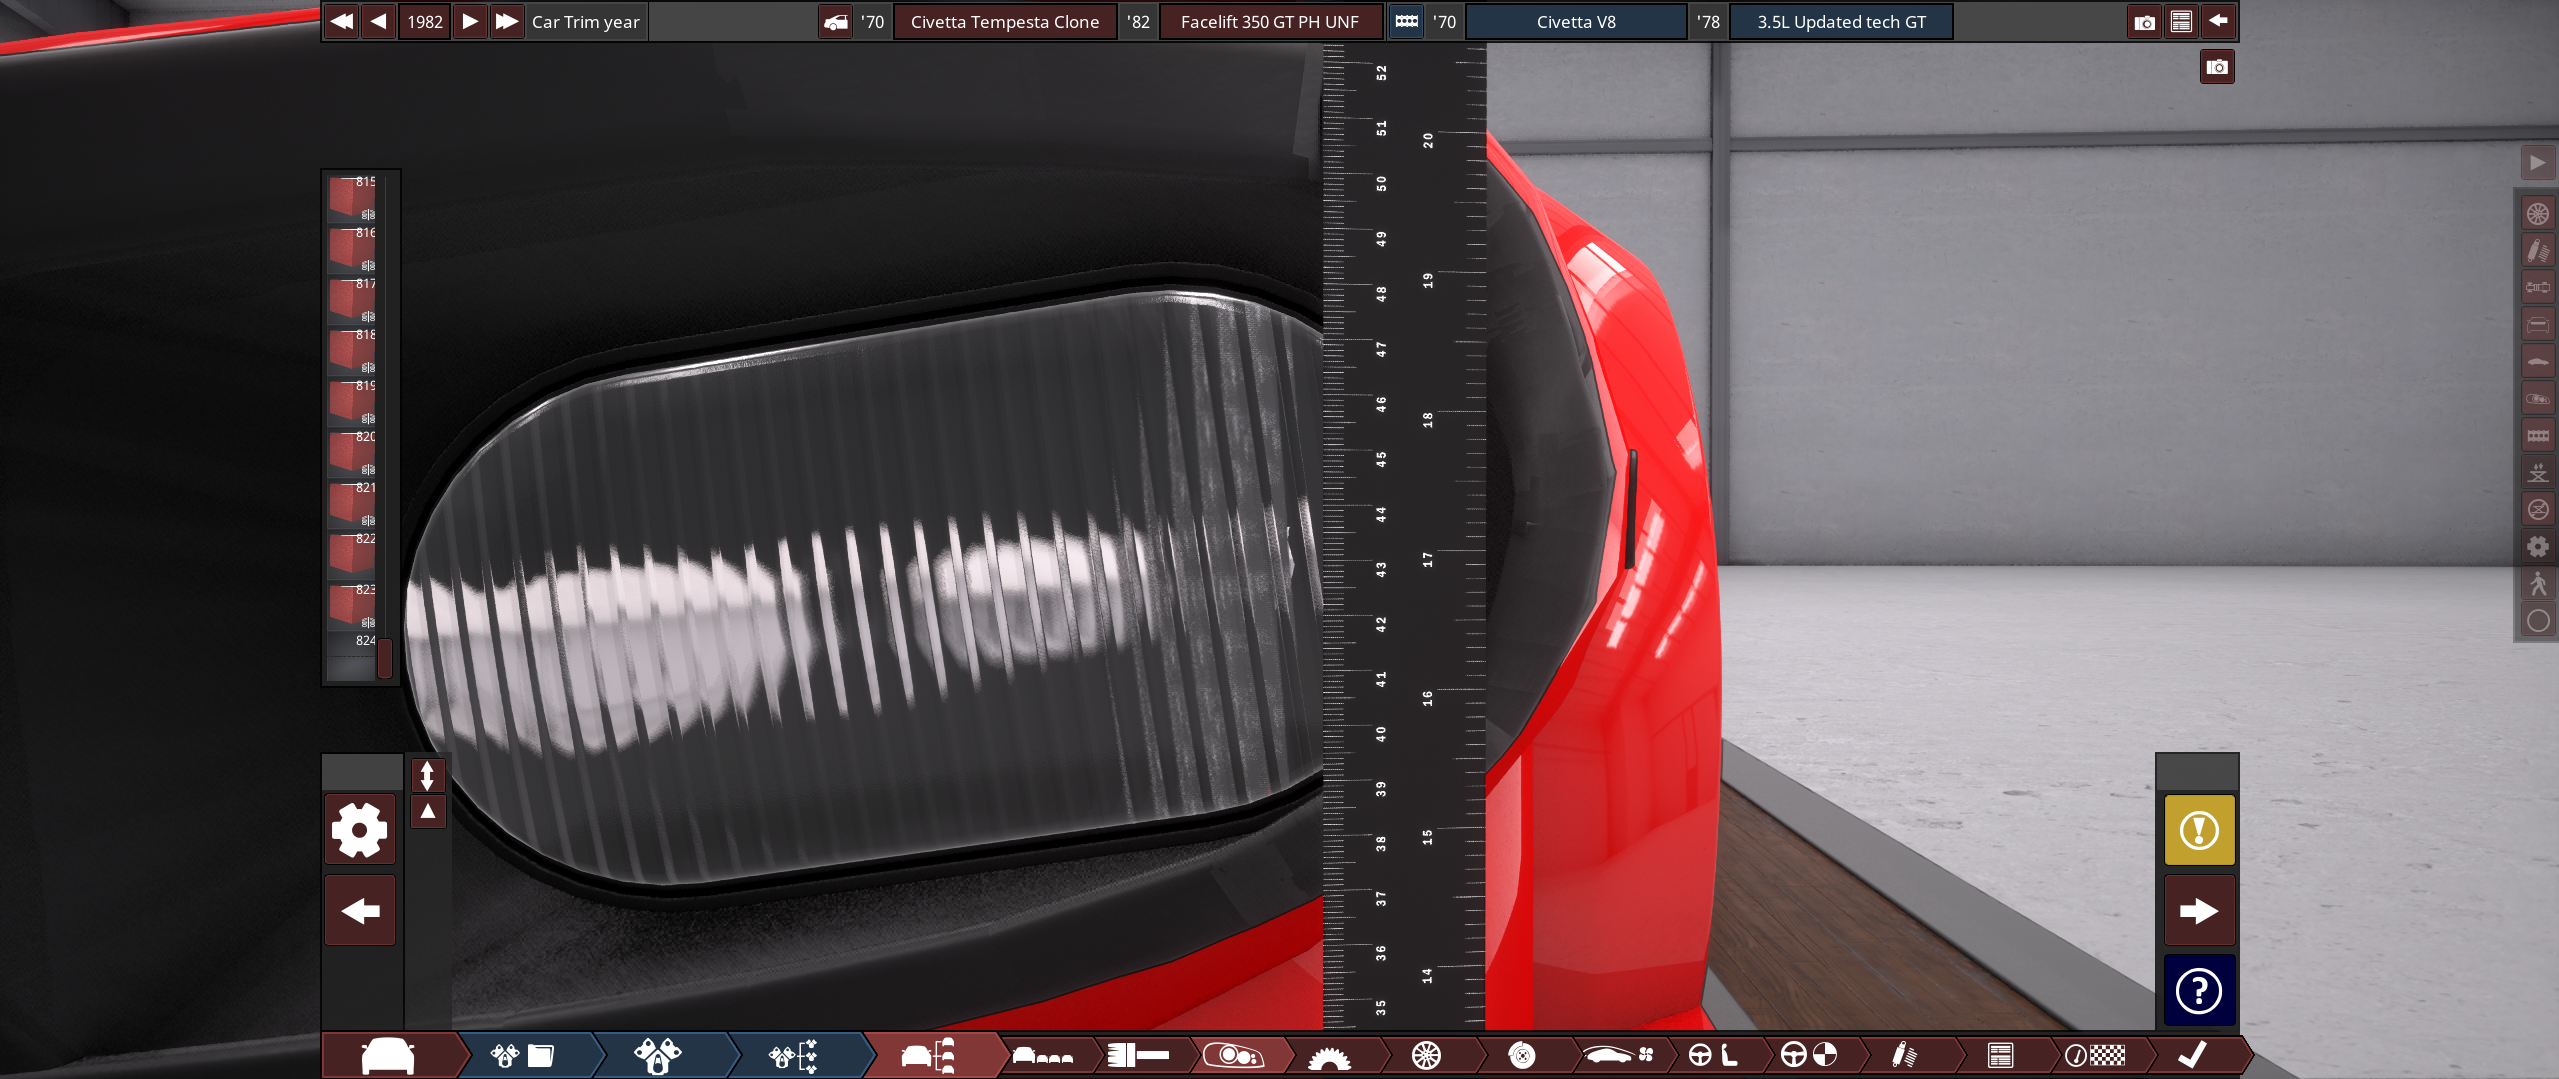
Task: Switch to the car model tab
Action: pos(388,1055)
